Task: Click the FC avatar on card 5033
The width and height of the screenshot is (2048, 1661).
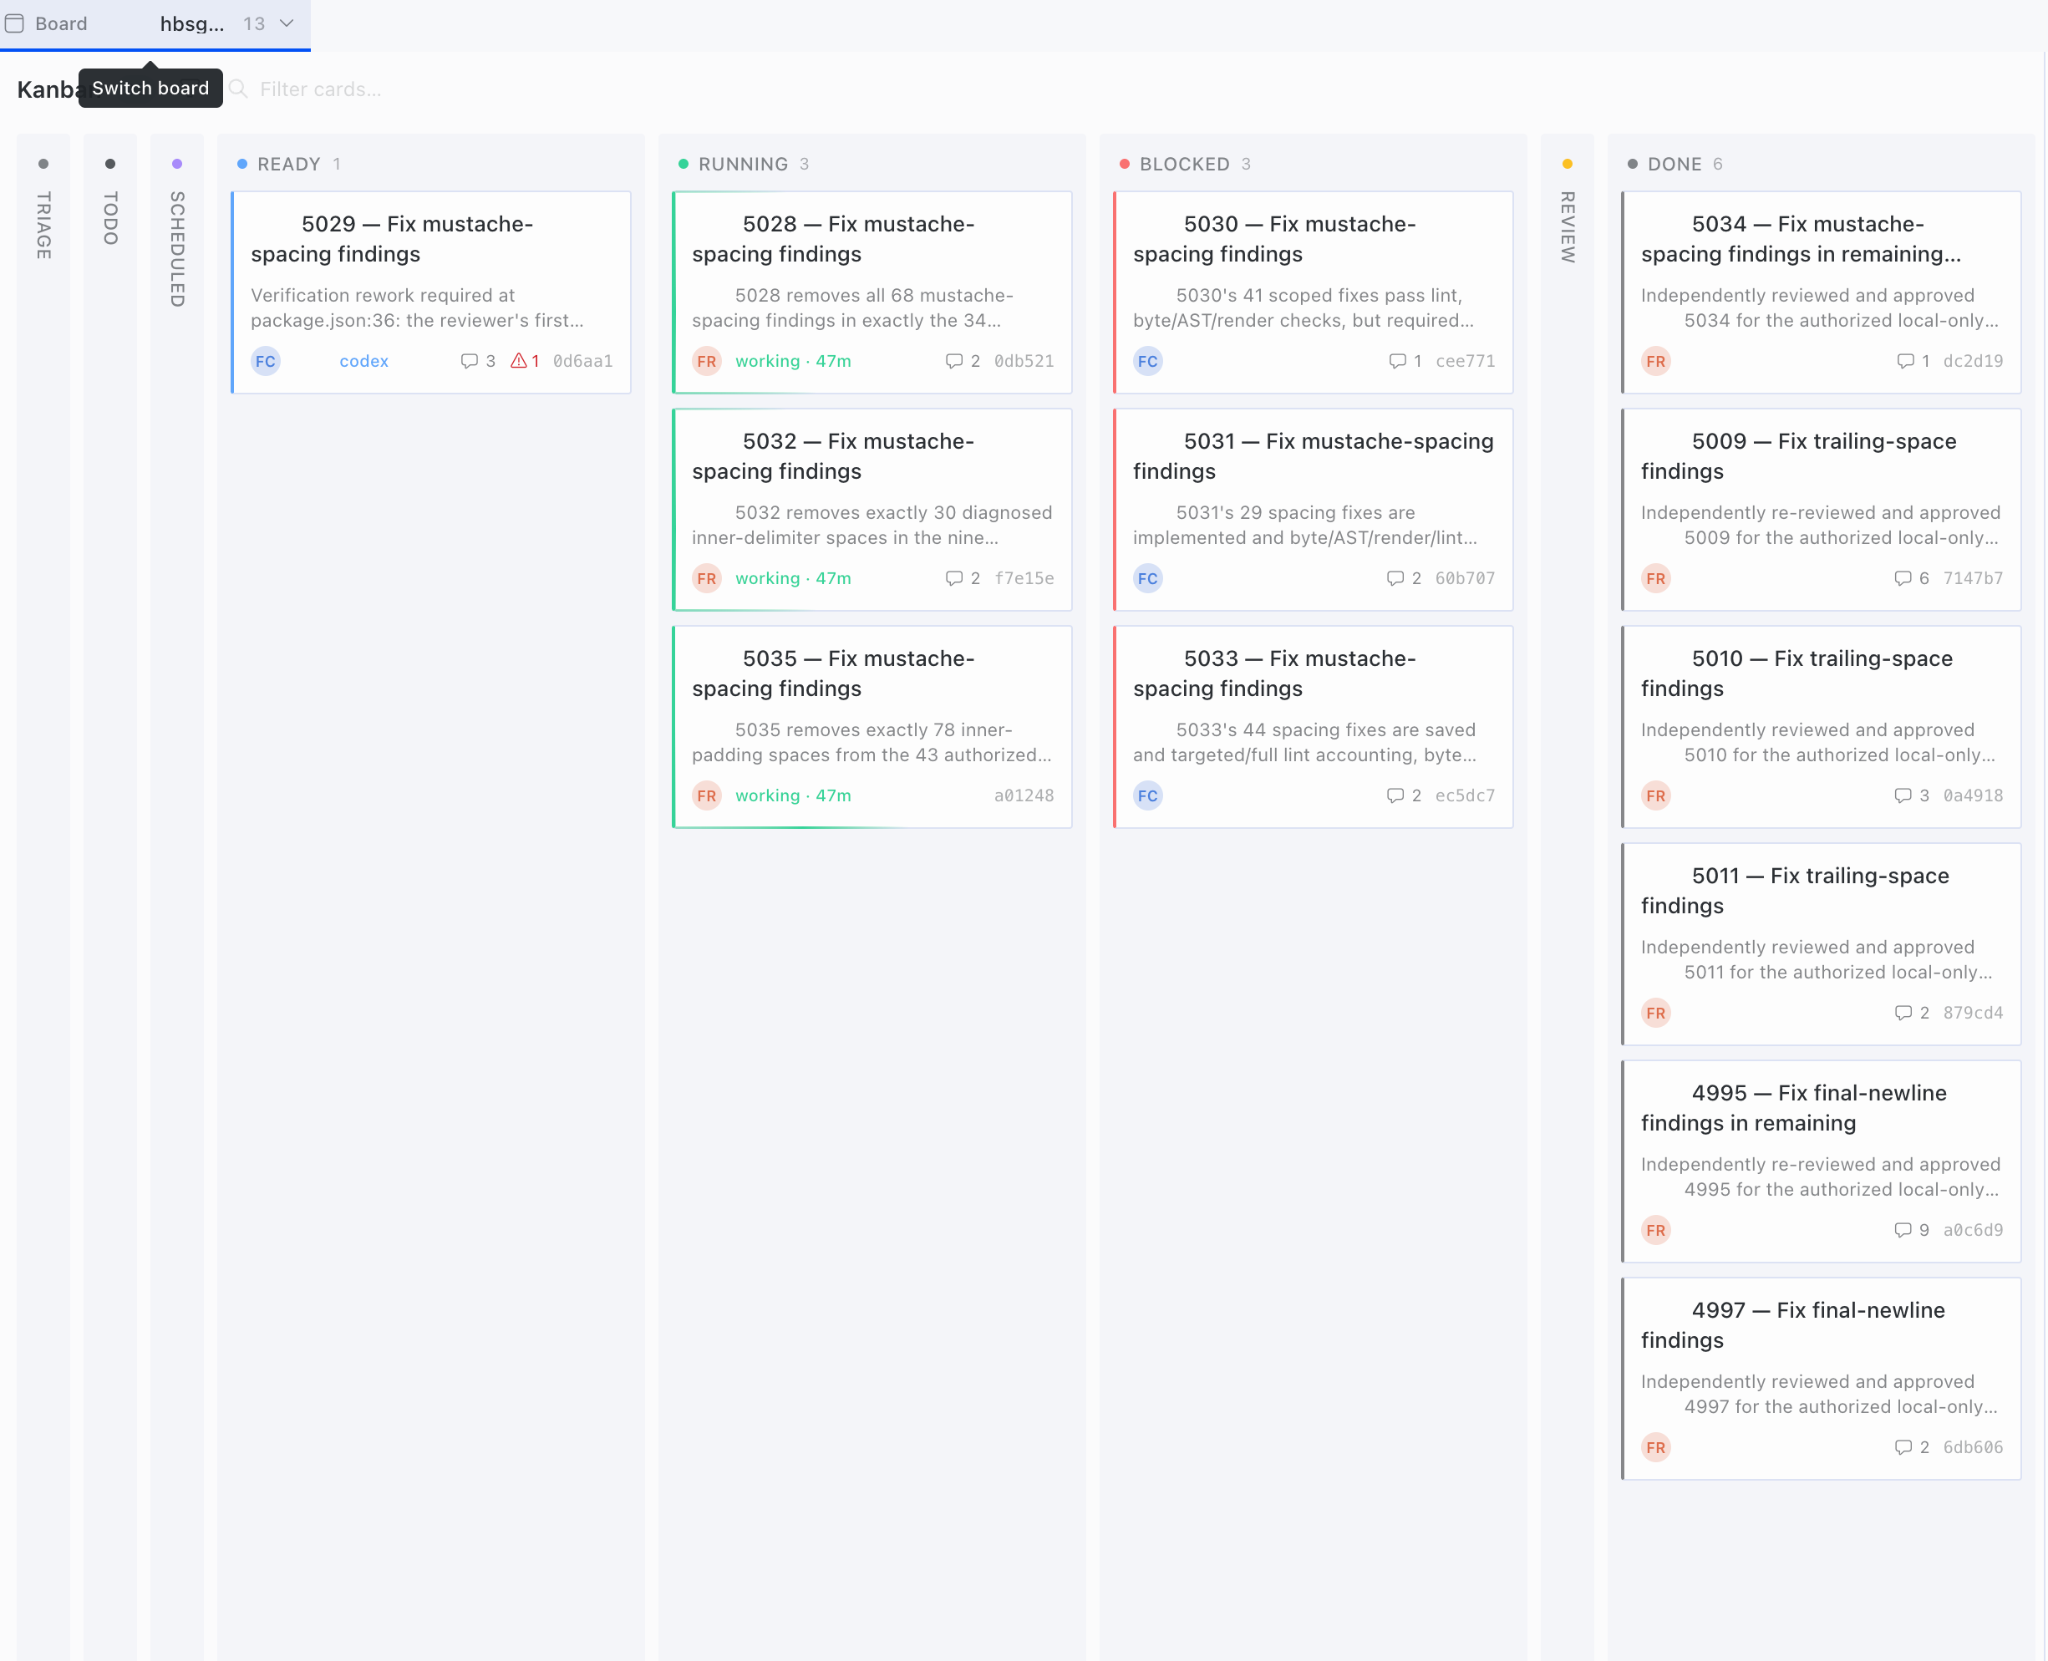Action: [1148, 796]
